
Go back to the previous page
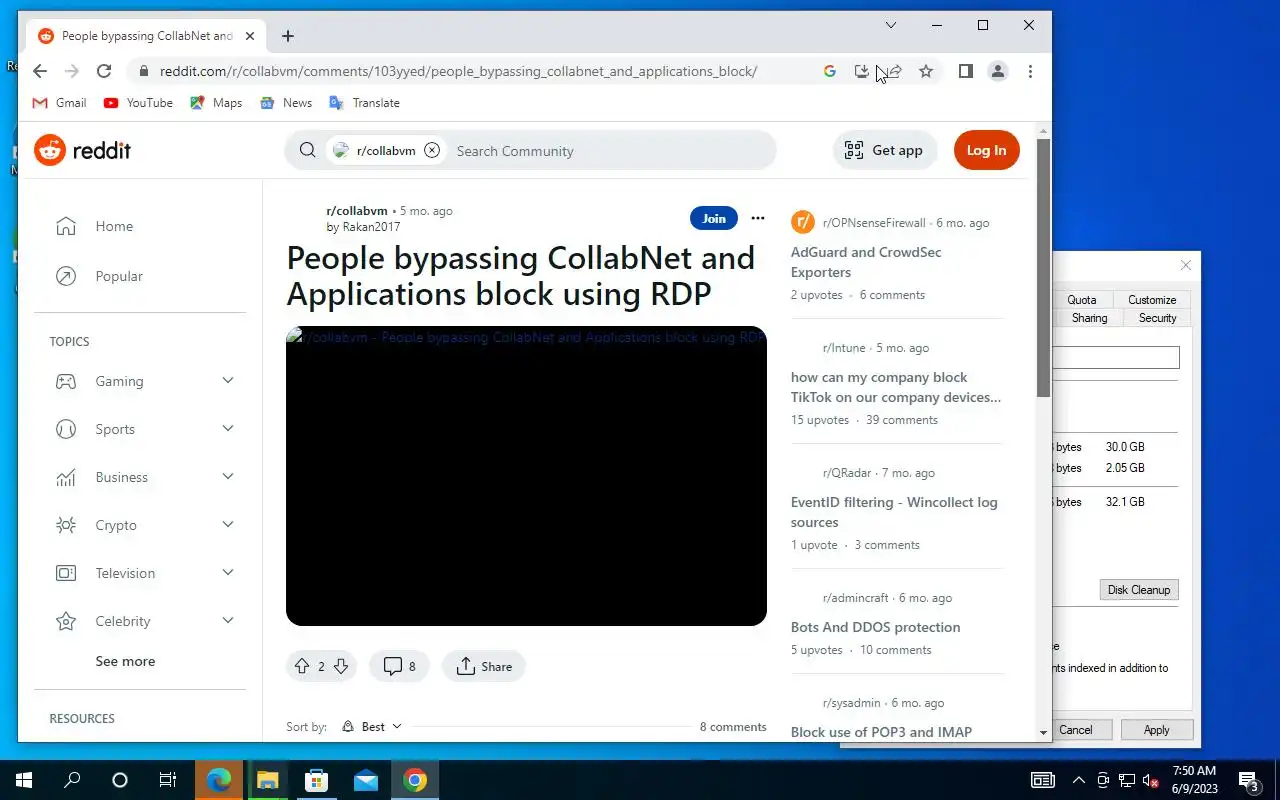click(40, 71)
